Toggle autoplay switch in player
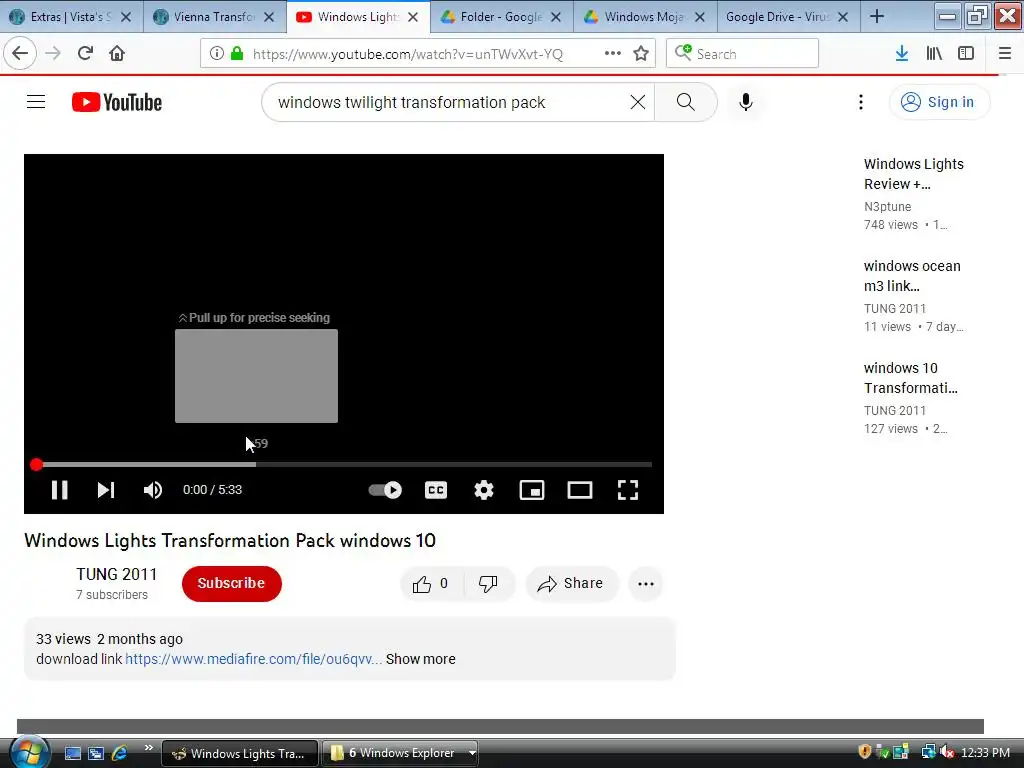 click(385, 490)
